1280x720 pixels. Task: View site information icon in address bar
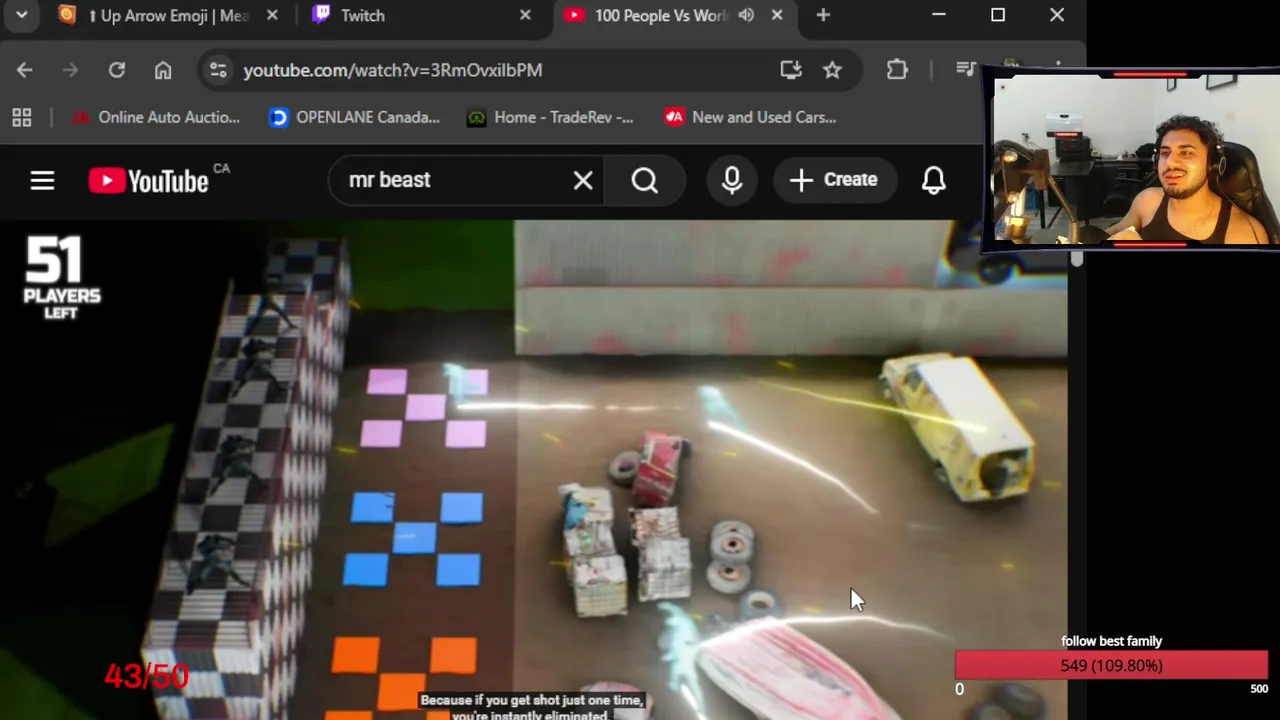217,70
